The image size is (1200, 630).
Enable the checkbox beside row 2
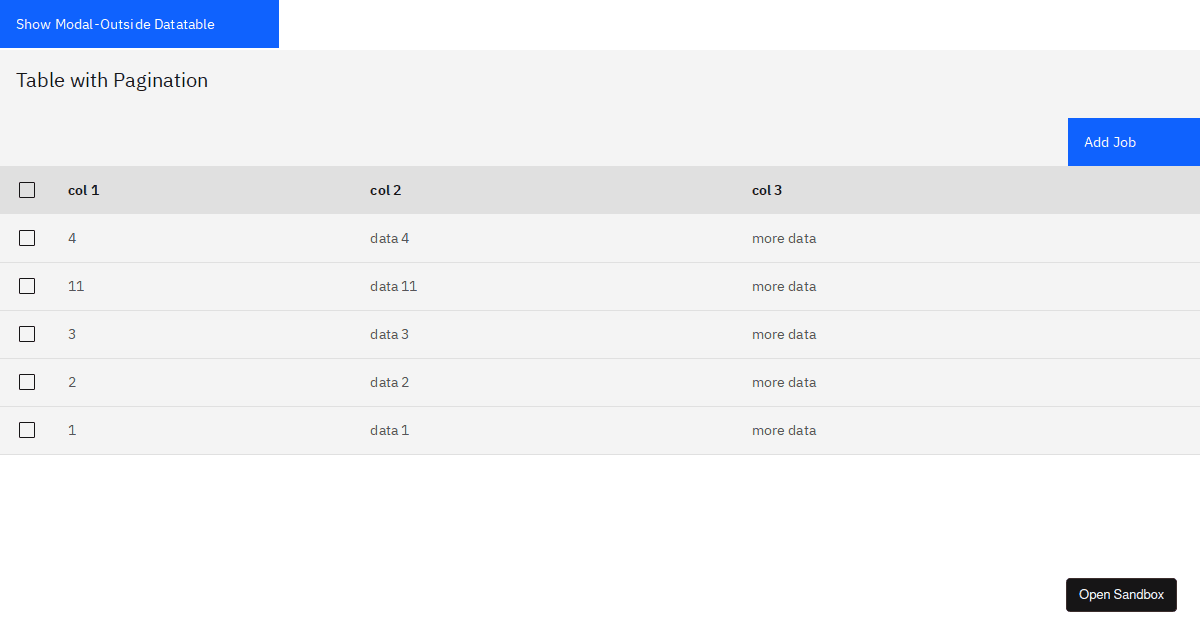(x=27, y=382)
